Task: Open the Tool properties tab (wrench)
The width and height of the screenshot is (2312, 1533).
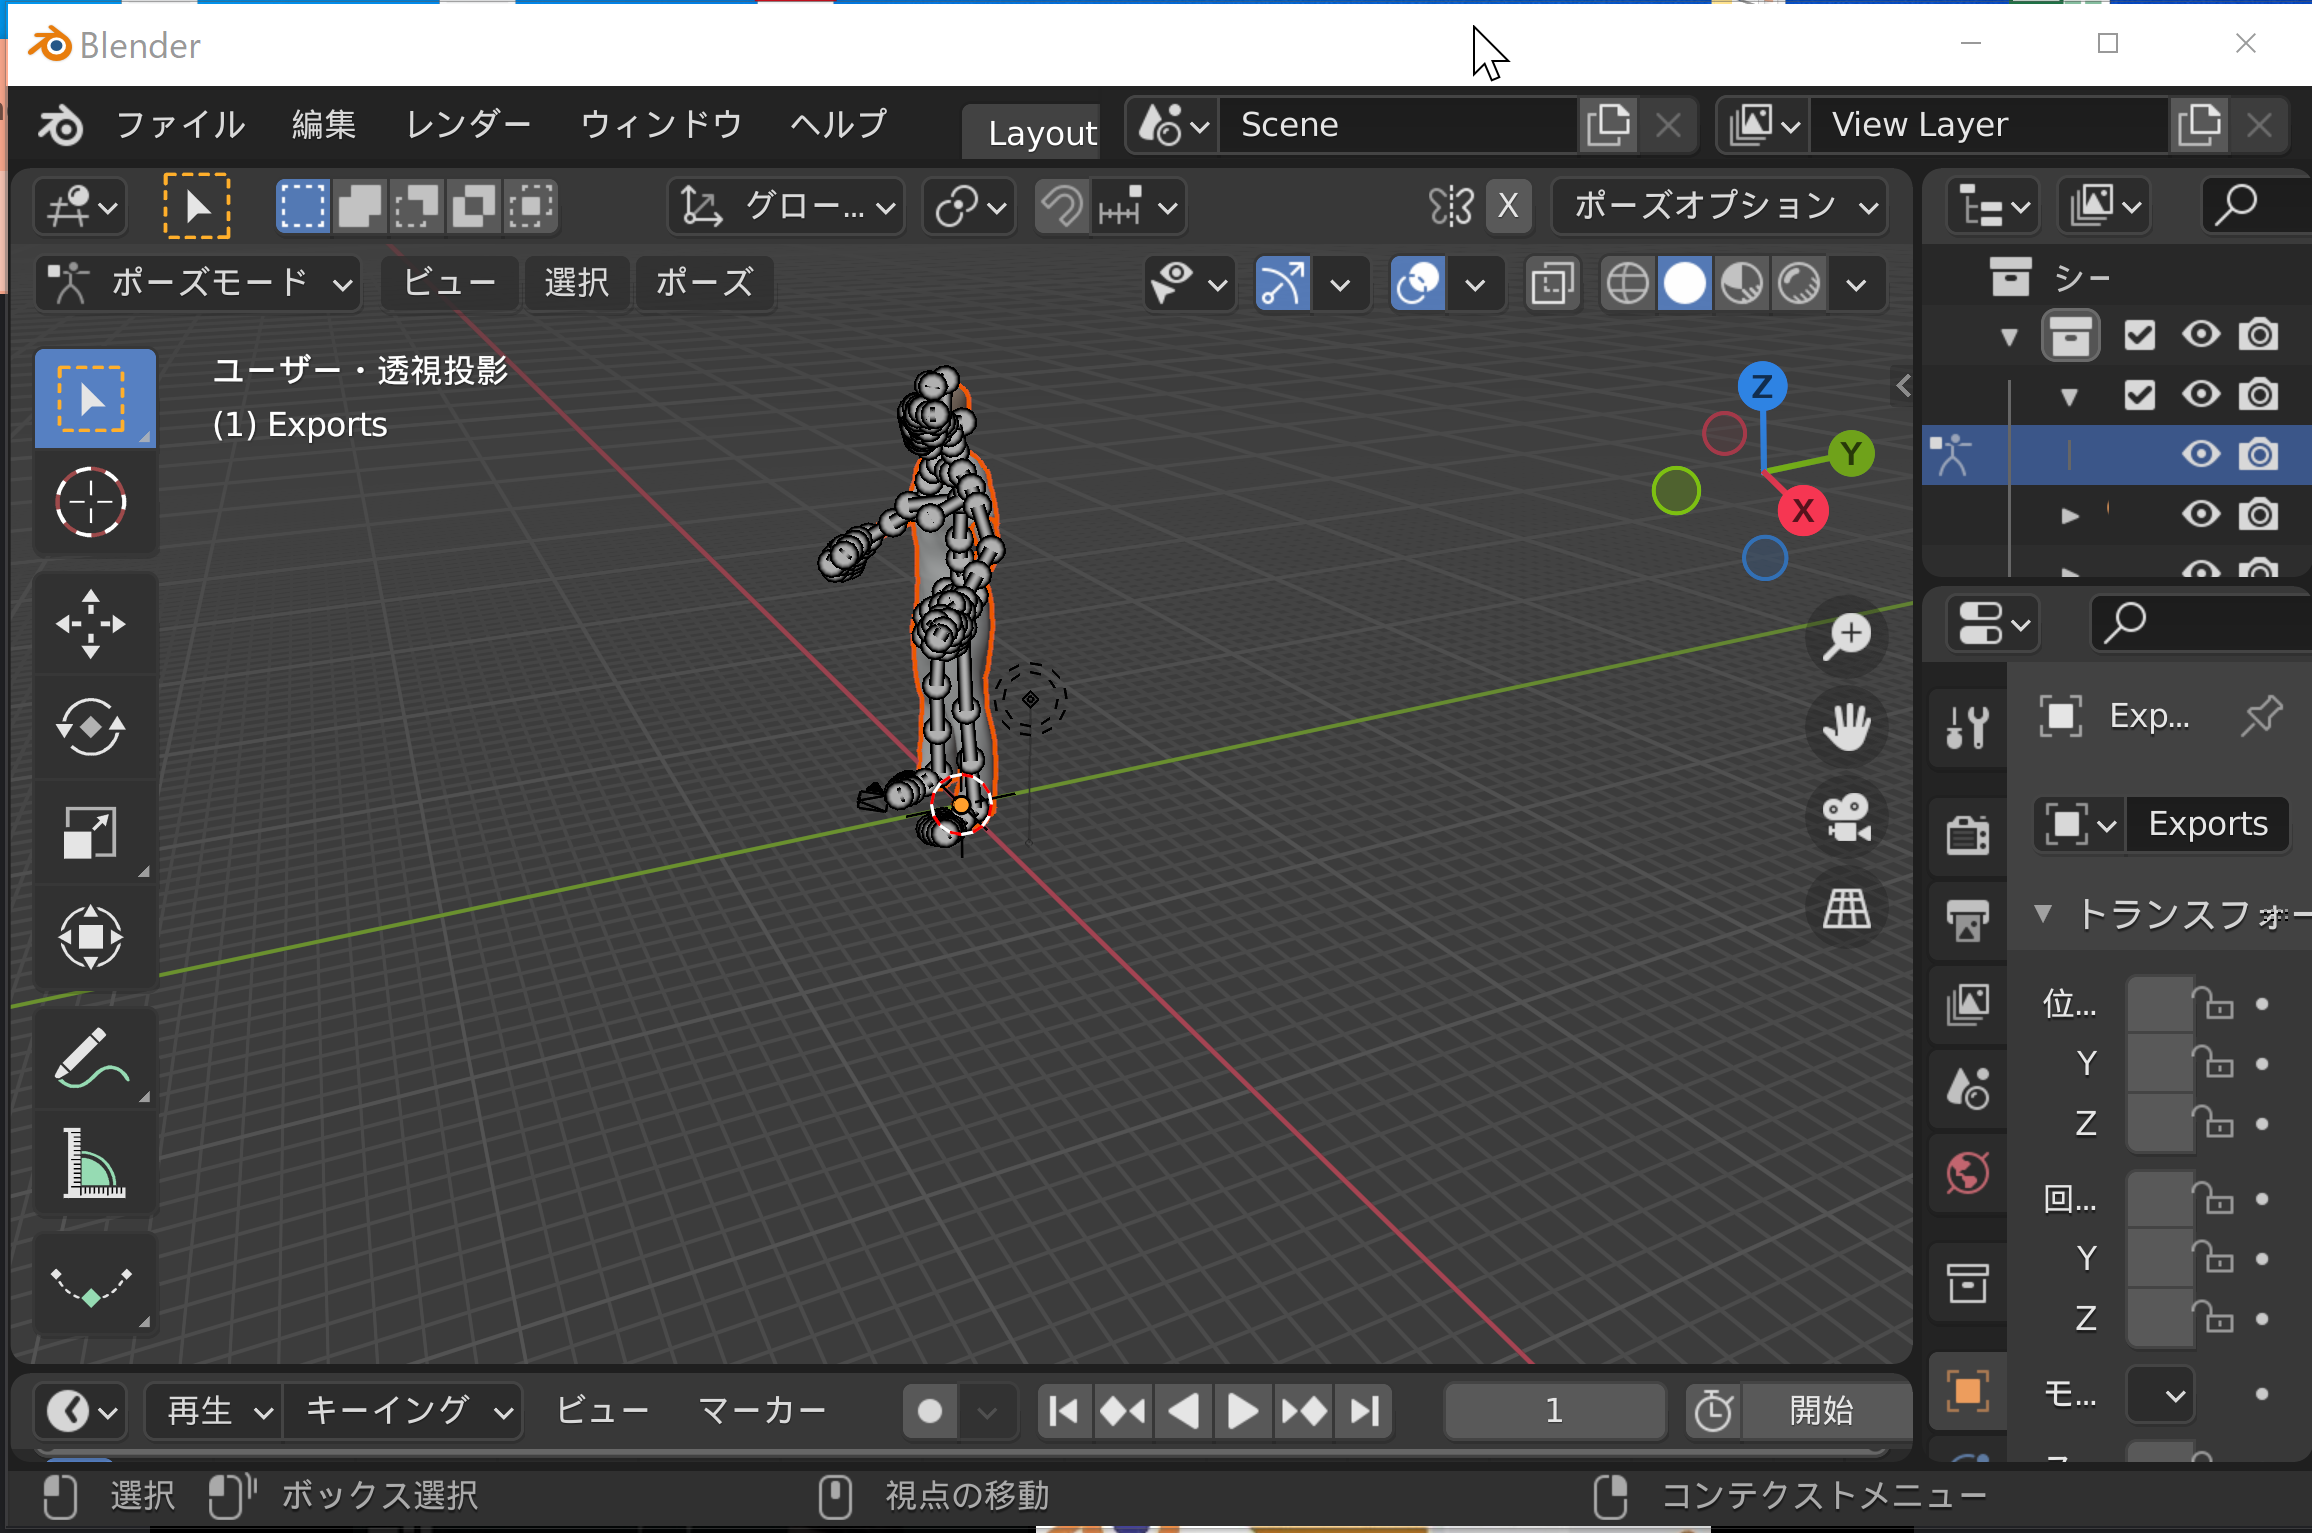Action: [1967, 727]
